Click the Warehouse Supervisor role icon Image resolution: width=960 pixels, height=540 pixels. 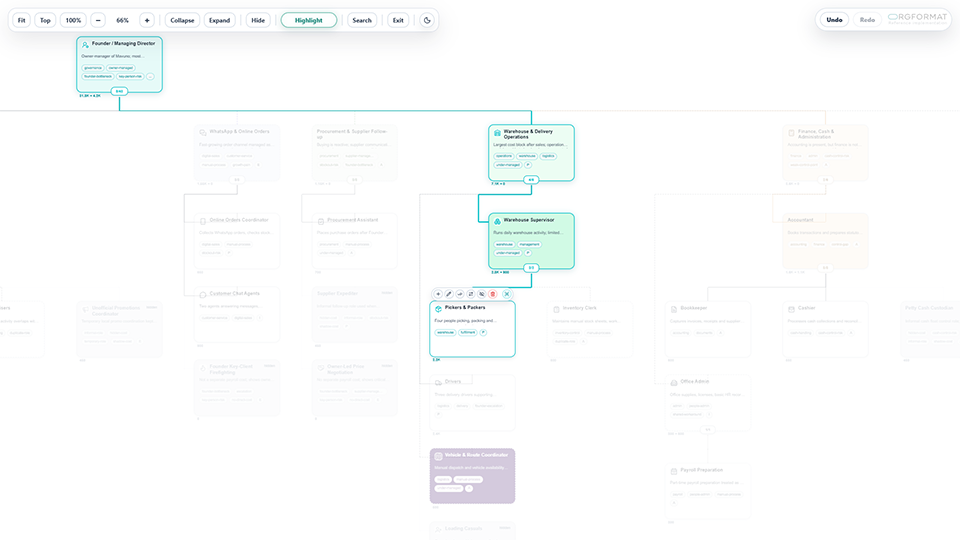click(497, 221)
